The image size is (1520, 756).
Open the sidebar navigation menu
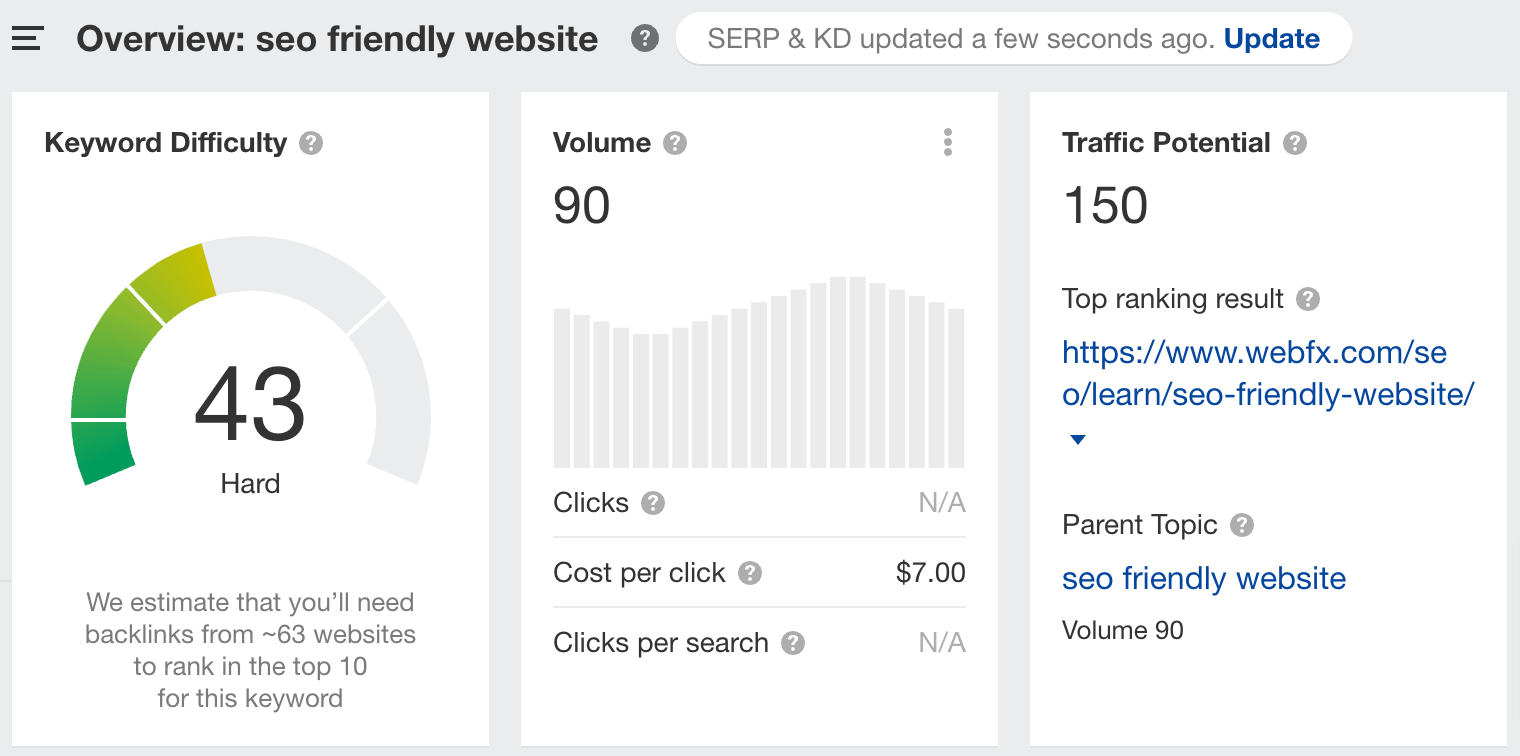[x=27, y=38]
